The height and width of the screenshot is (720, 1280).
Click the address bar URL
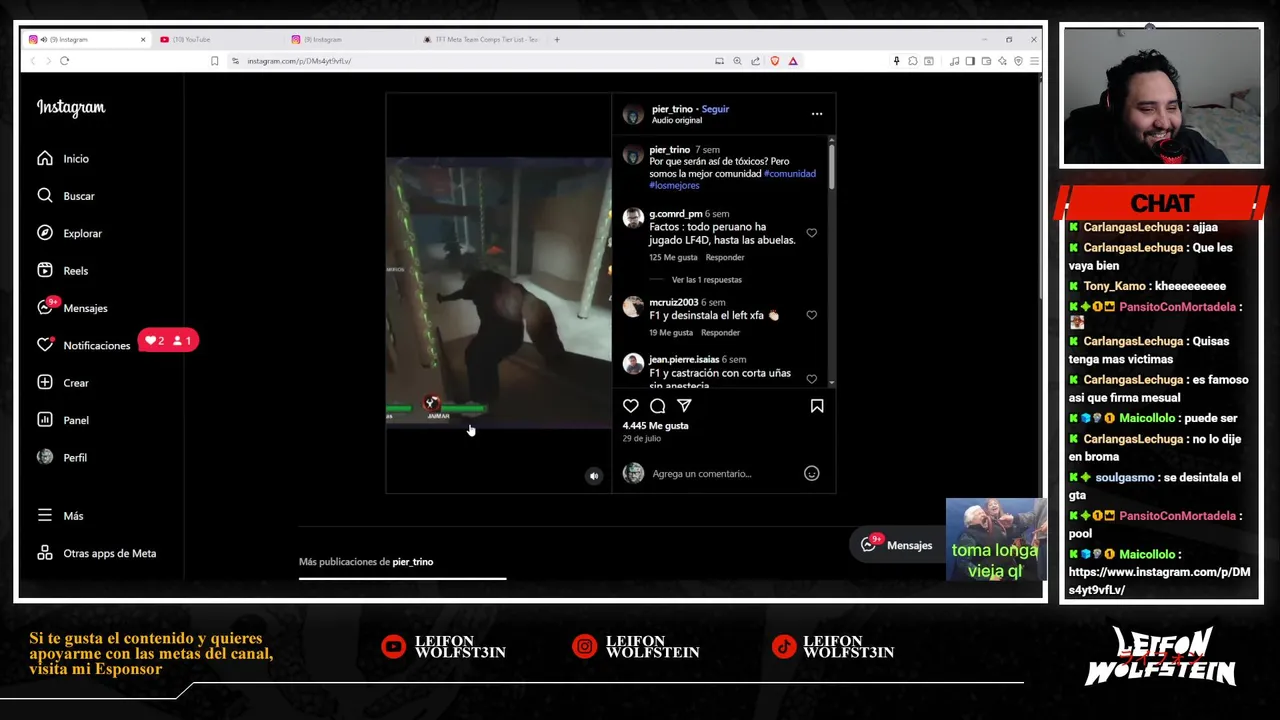299,61
